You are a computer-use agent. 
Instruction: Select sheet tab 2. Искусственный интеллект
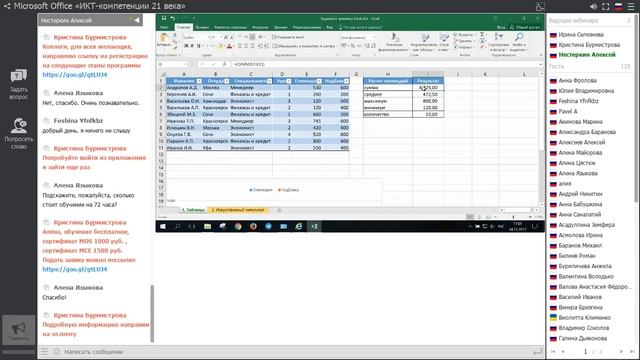click(x=238, y=210)
